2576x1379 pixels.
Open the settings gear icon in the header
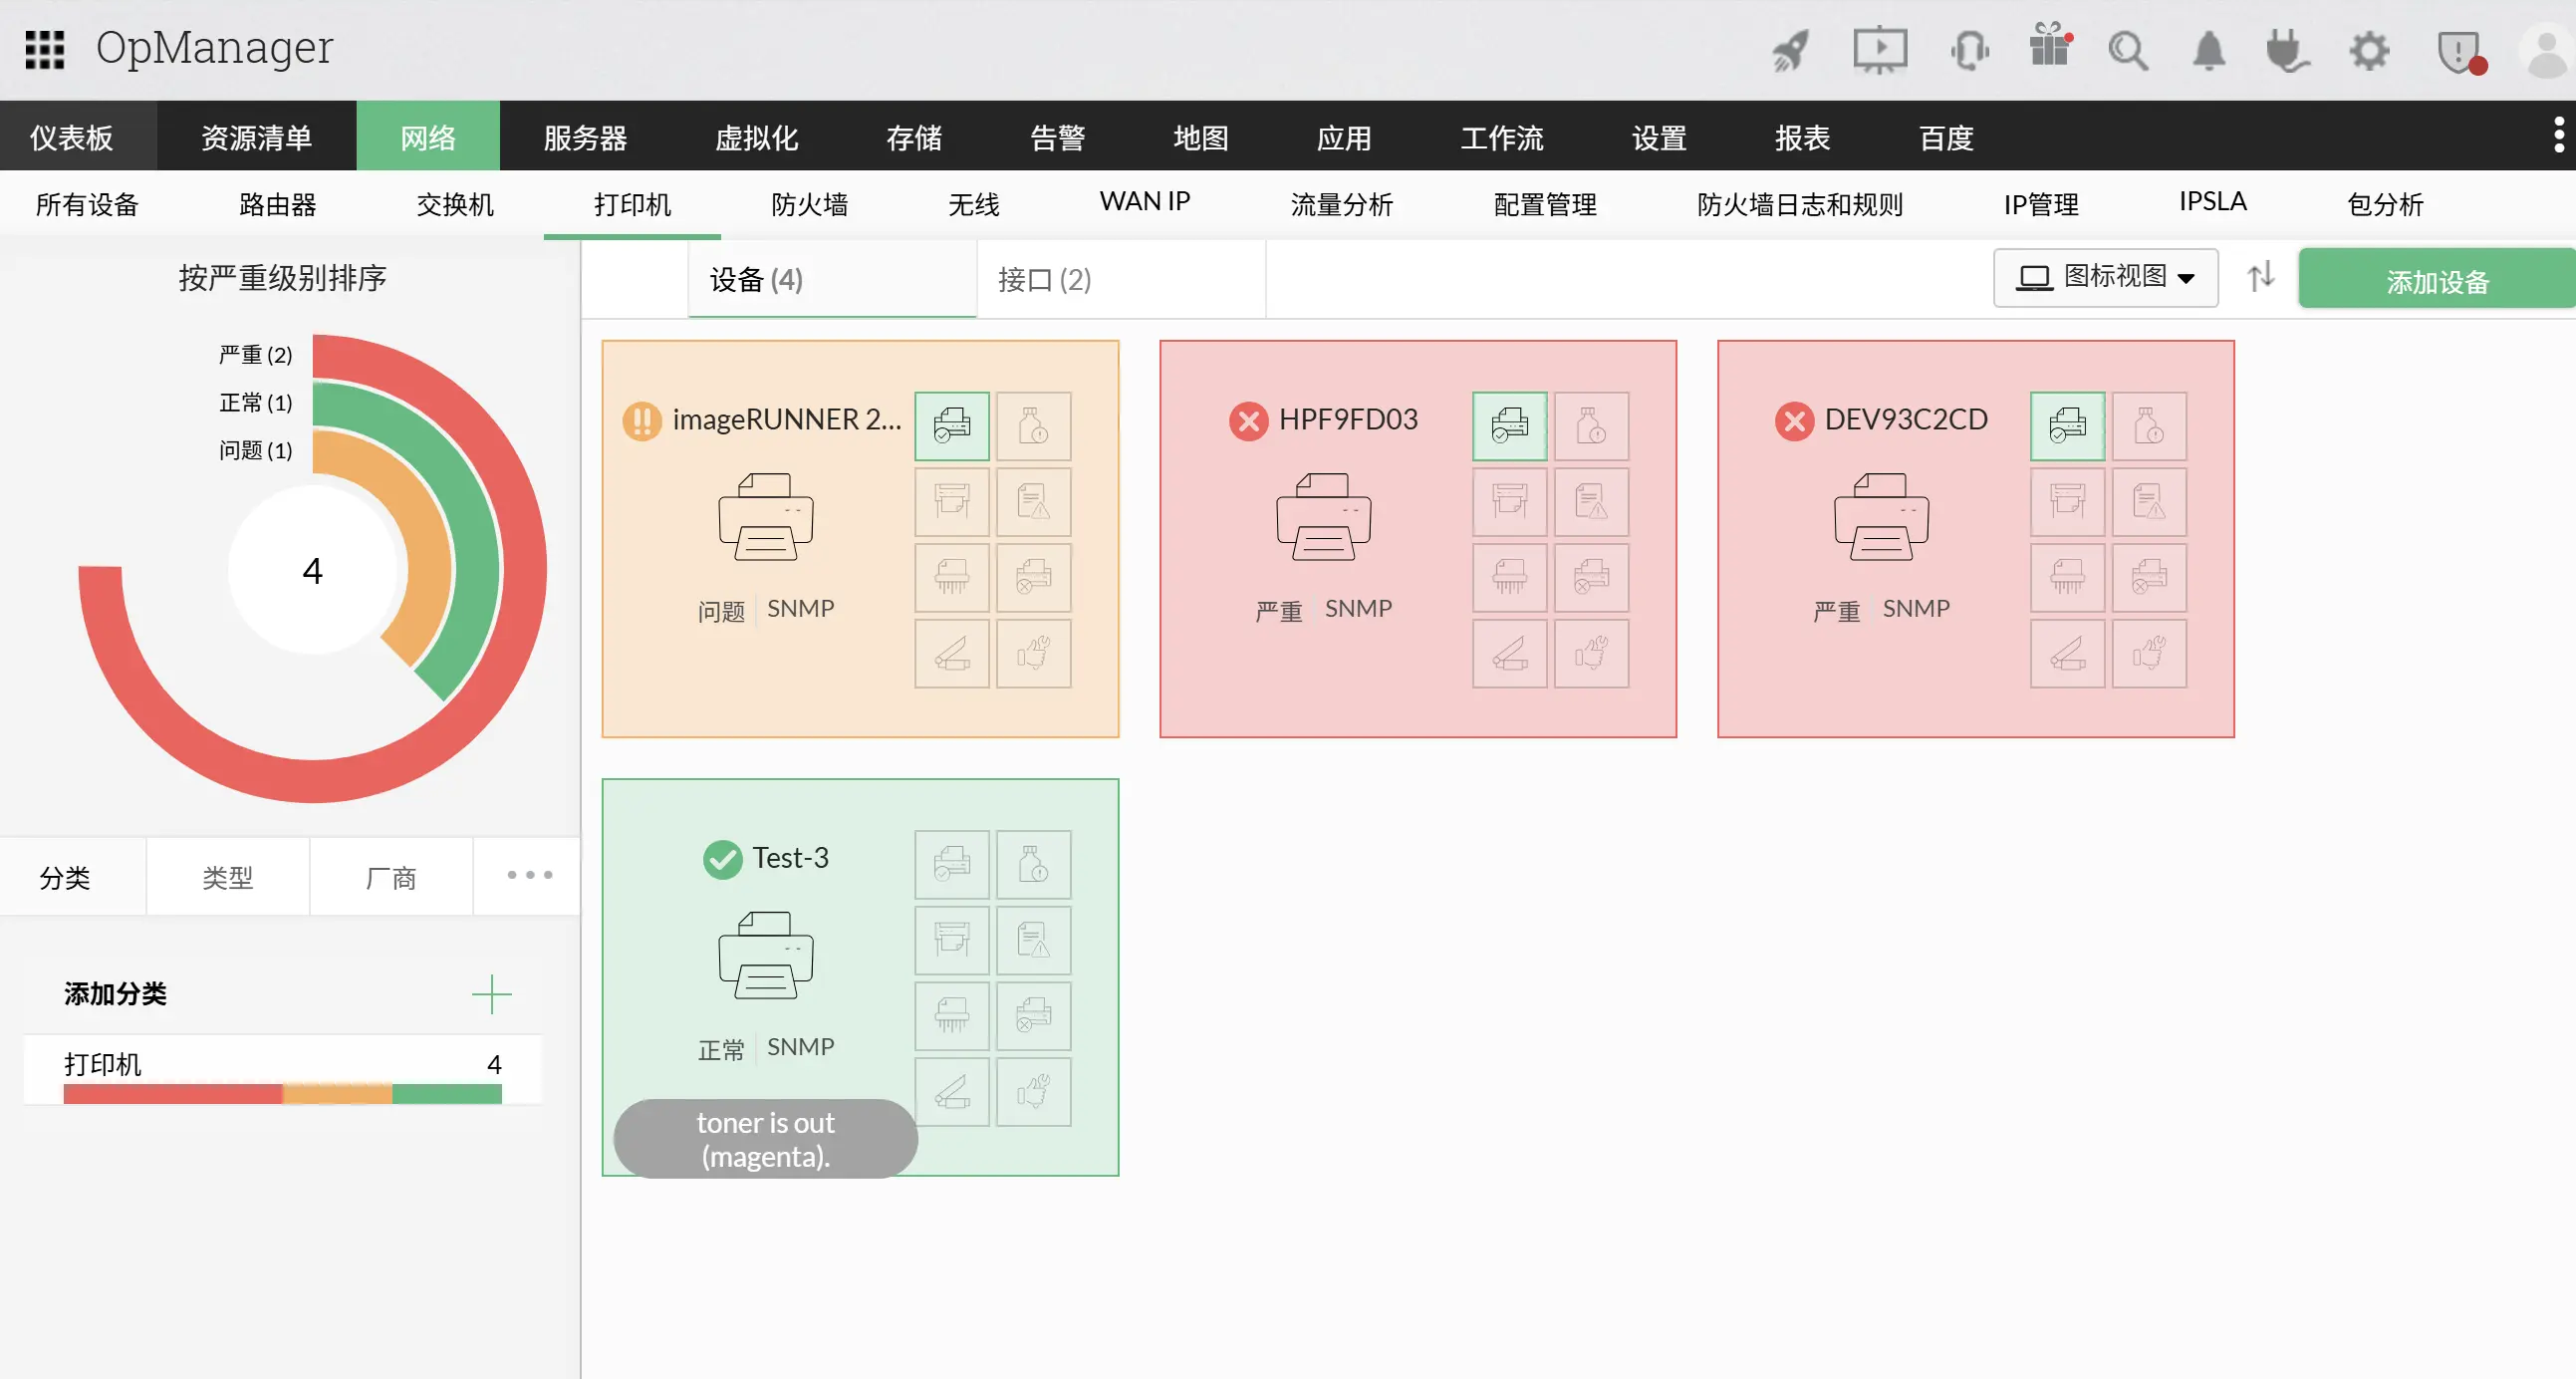pyautogui.click(x=2369, y=50)
